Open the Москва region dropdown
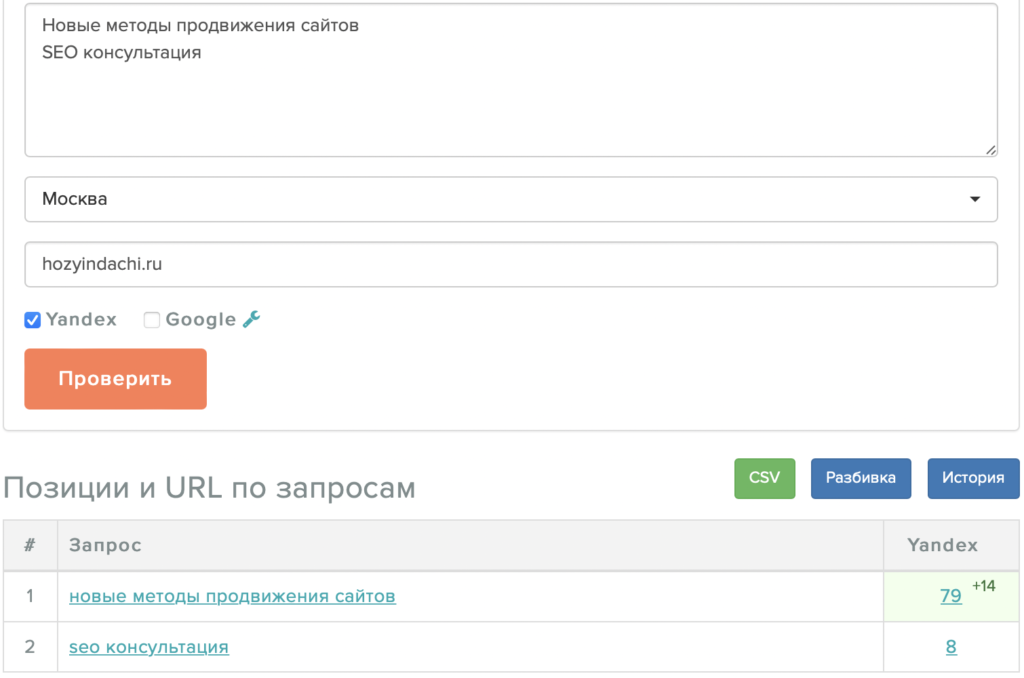Viewport: 1024px width, 678px height. (x=511, y=199)
